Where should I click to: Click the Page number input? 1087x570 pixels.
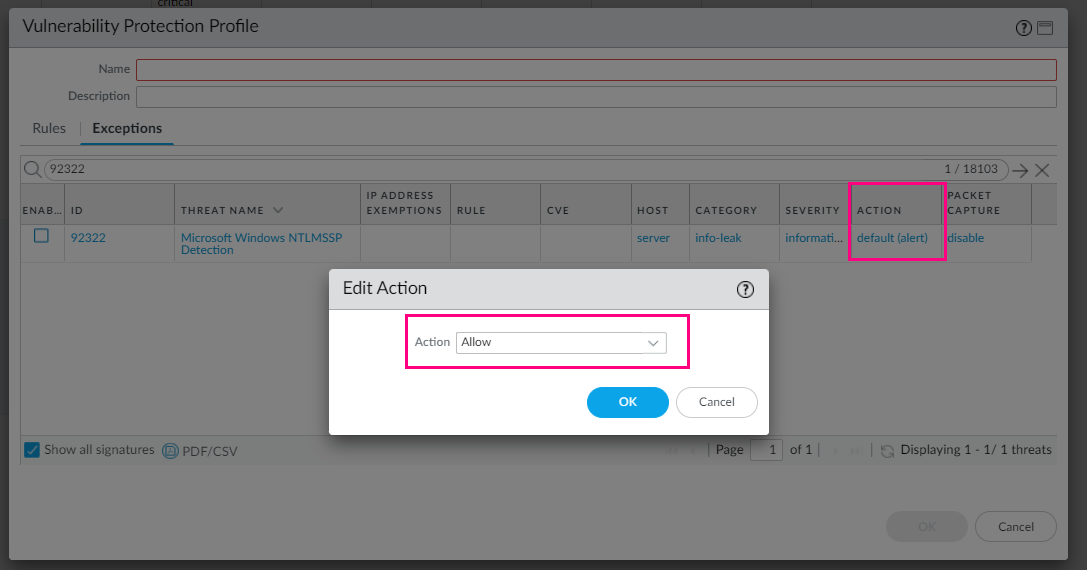[766, 450]
